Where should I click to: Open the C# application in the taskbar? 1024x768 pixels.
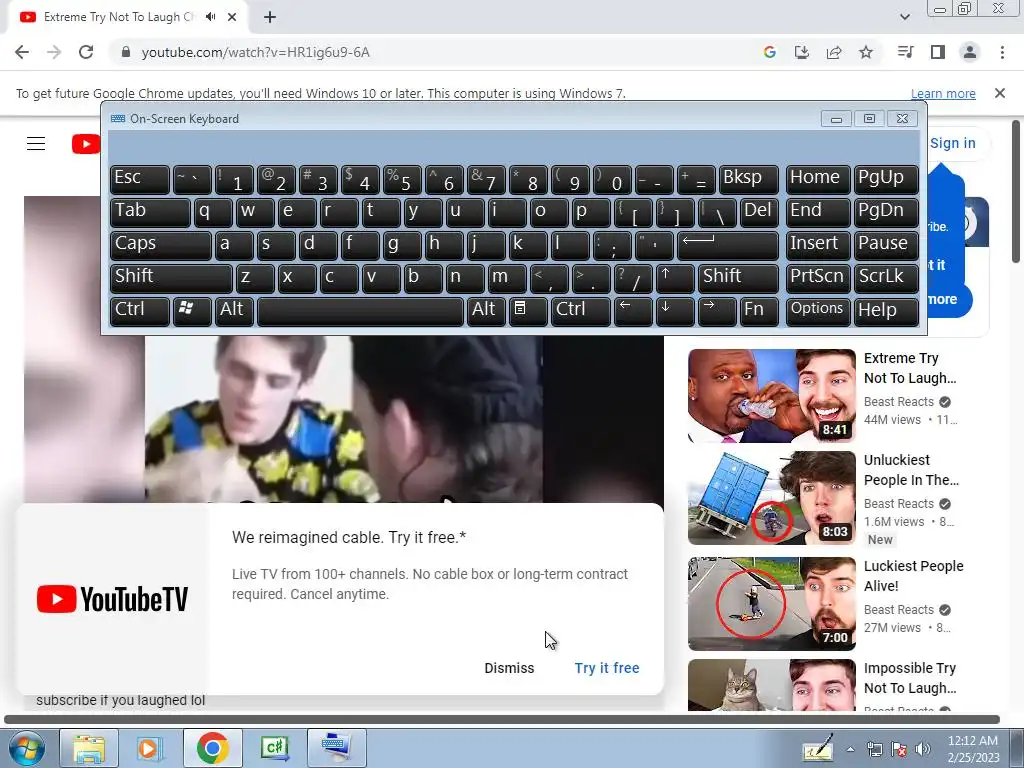(274, 748)
